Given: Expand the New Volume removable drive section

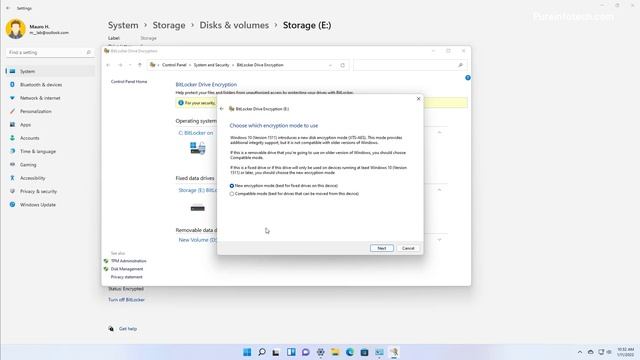Looking at the screenshot, I should 440,240.
